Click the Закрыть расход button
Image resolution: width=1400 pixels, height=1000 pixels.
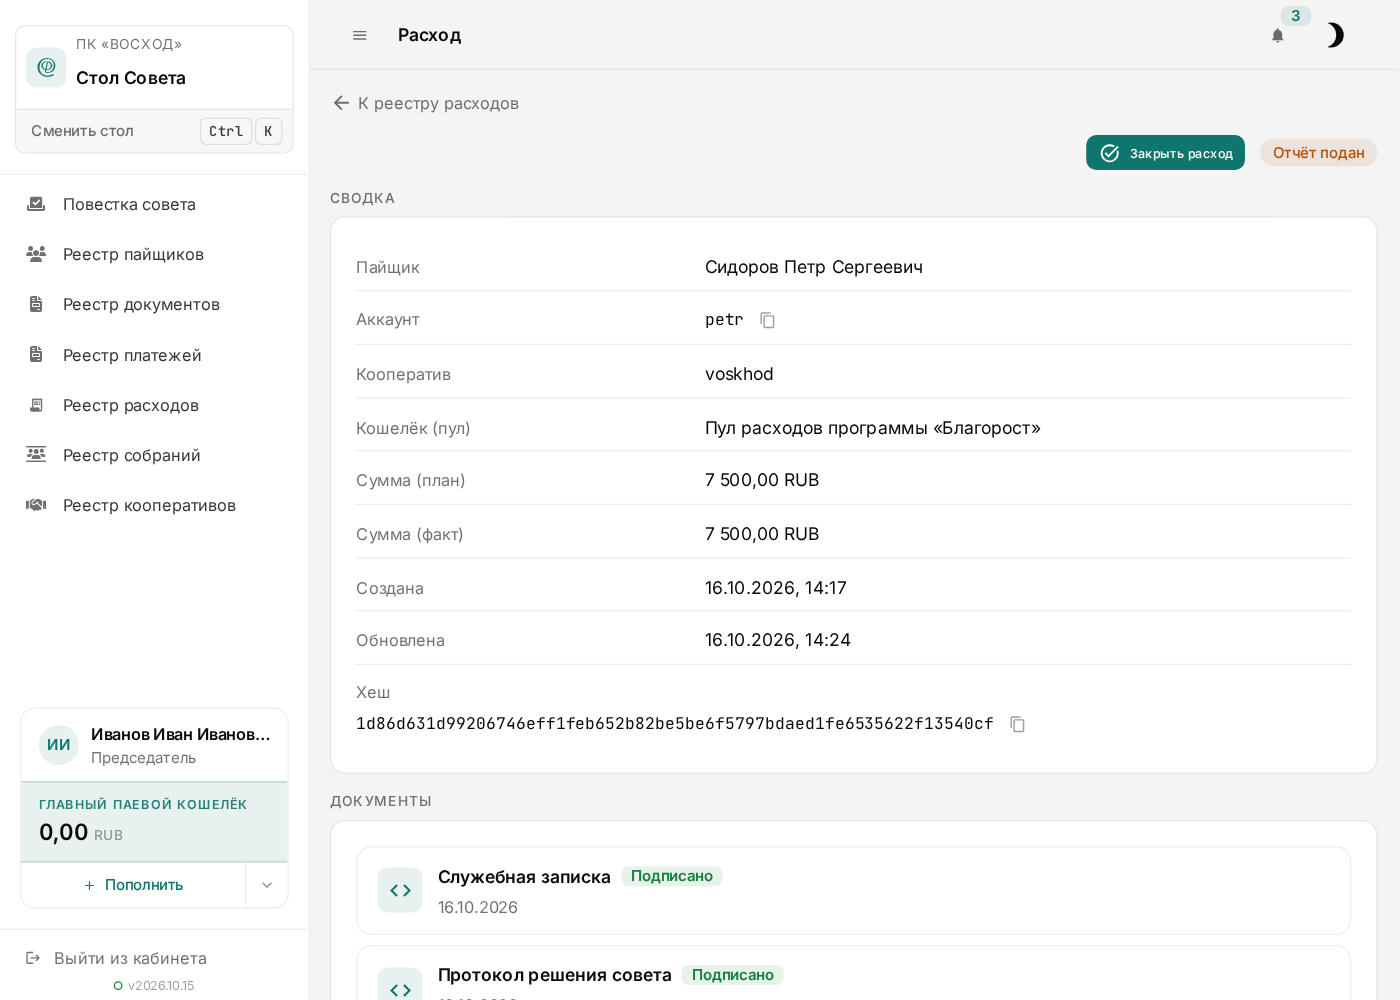click(x=1166, y=153)
